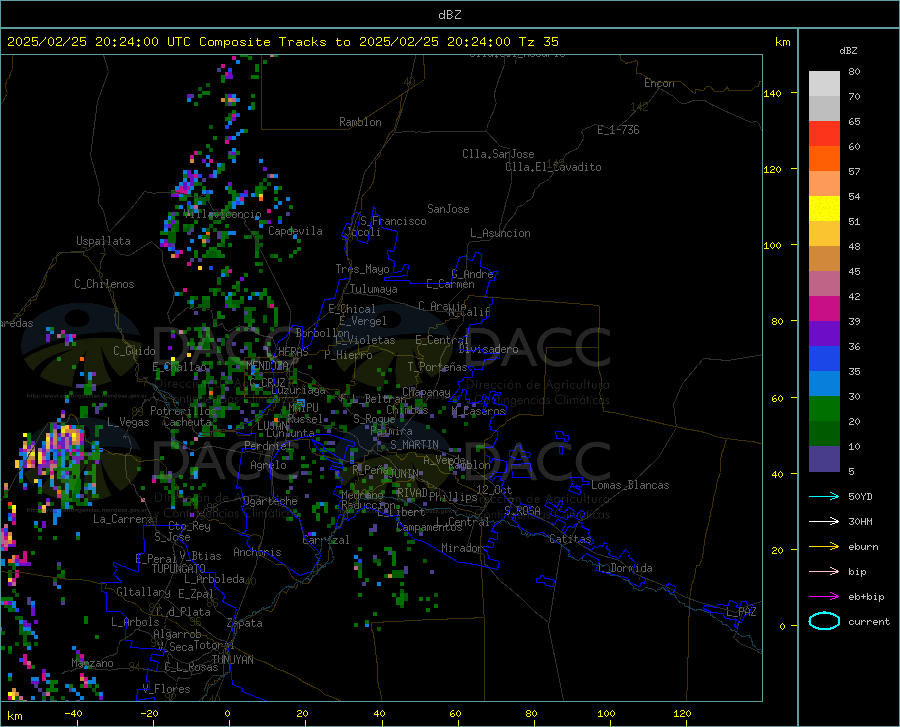Click the Clla.SanJose map label

coord(498,154)
